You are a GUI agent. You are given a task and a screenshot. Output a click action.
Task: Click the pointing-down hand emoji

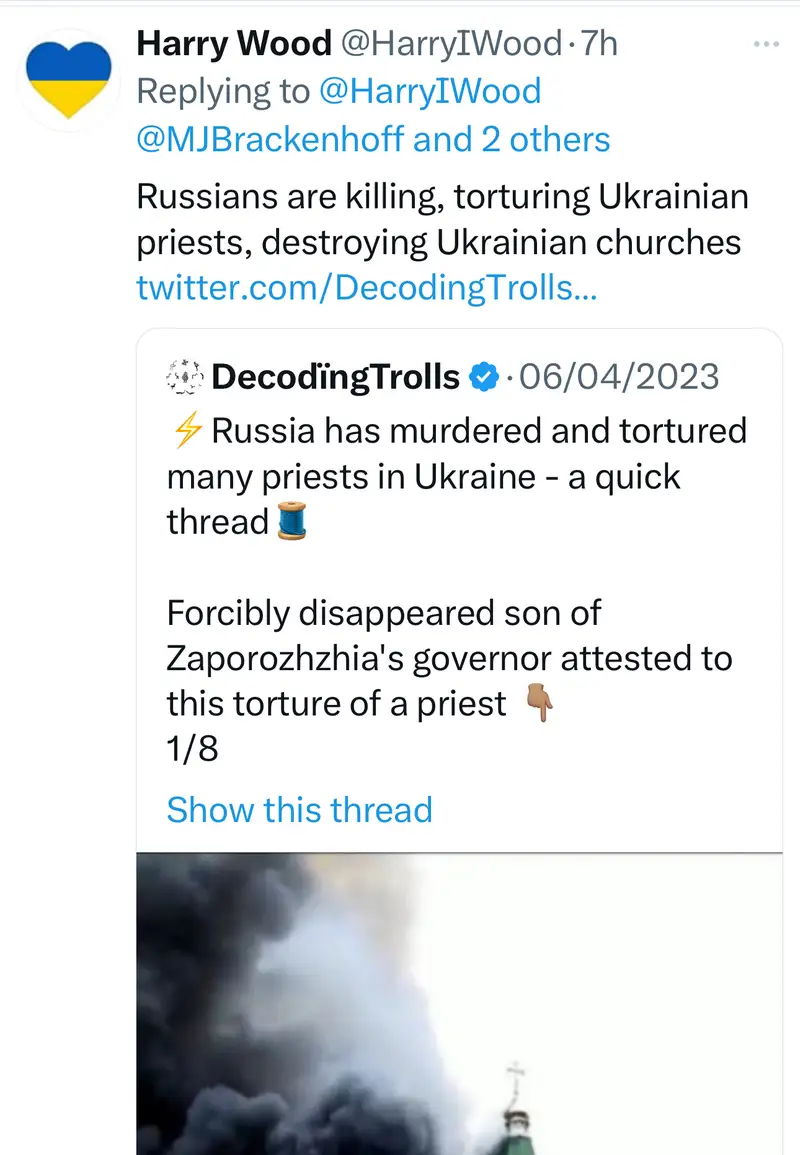540,705
